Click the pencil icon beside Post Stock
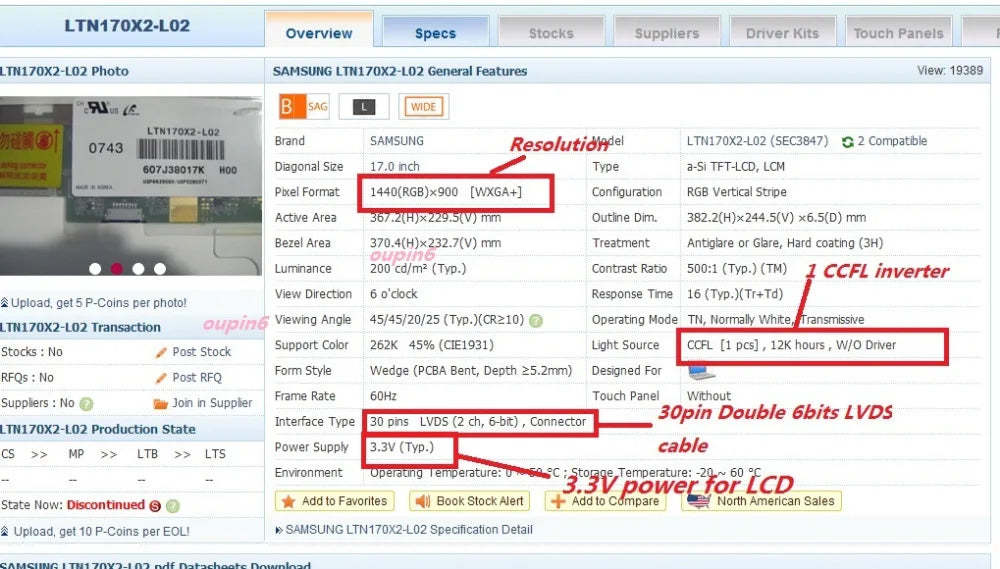This screenshot has height=569, width=1000. pyautogui.click(x=161, y=352)
